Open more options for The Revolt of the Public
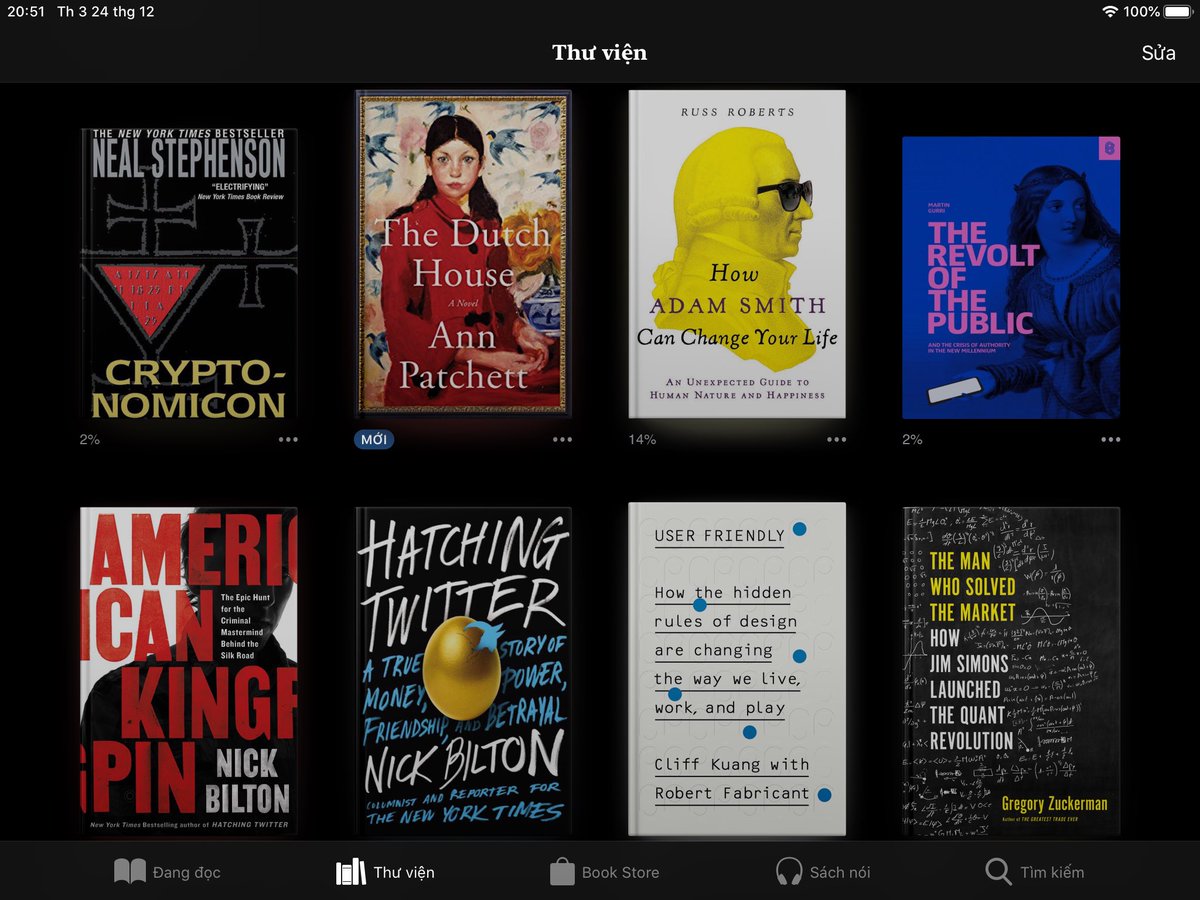The width and height of the screenshot is (1200, 900). point(1111,439)
